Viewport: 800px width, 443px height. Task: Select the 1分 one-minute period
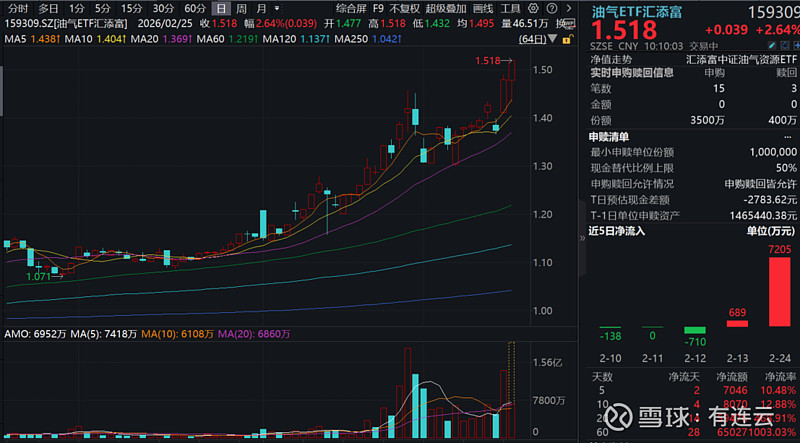point(77,8)
